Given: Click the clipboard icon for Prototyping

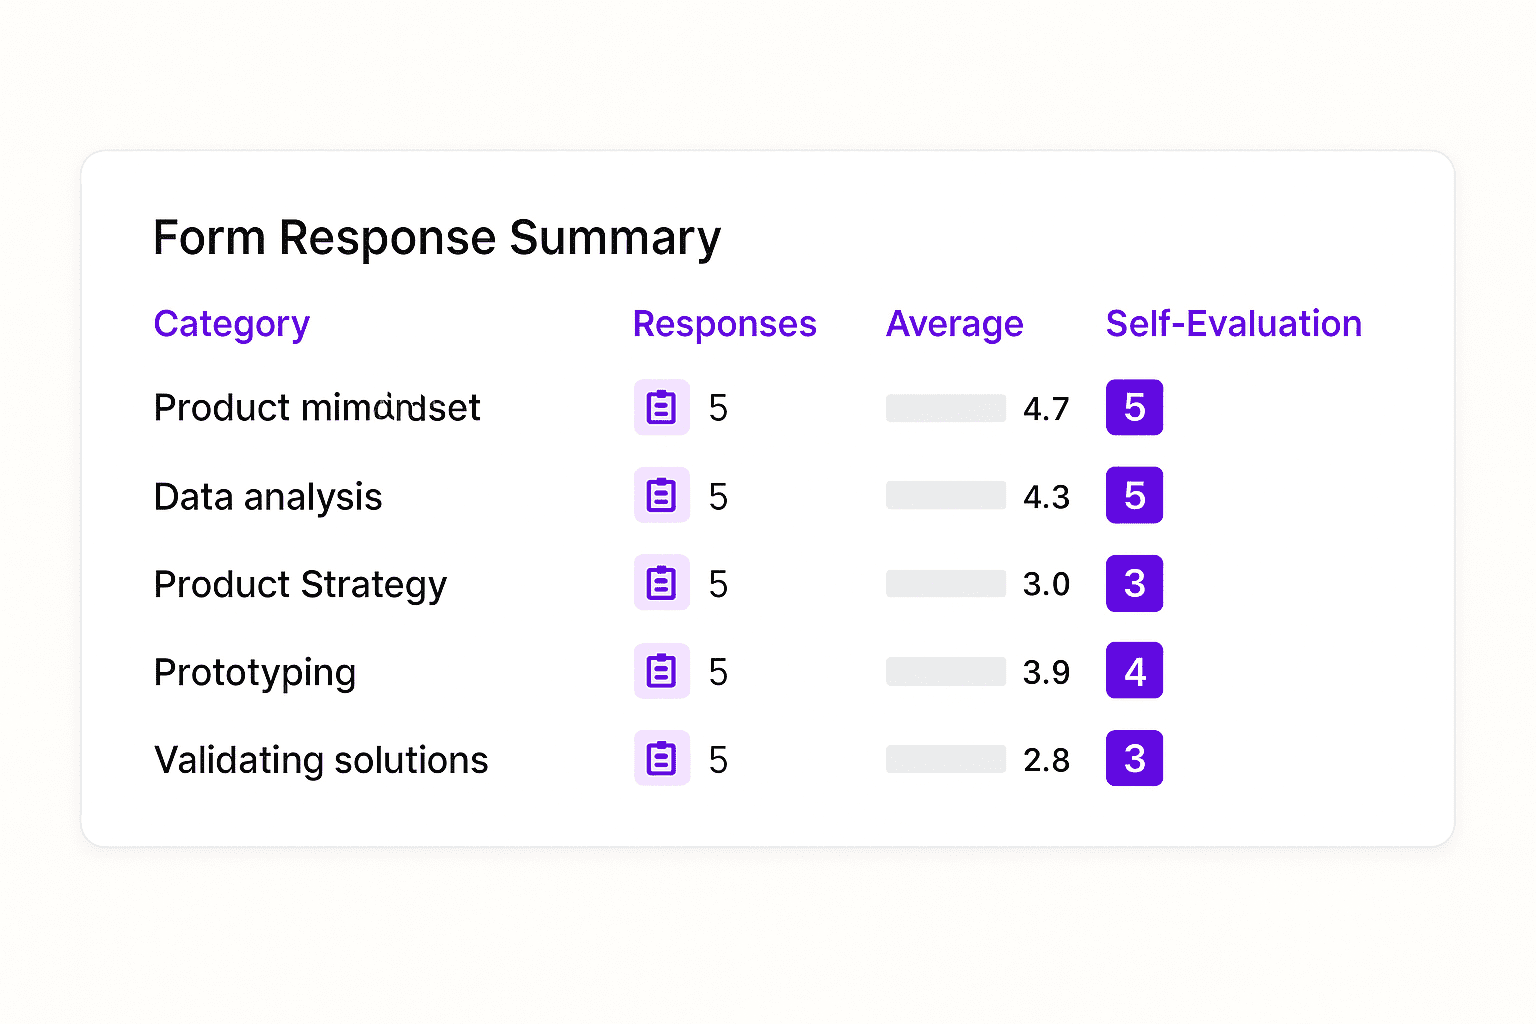Looking at the screenshot, I should [661, 671].
